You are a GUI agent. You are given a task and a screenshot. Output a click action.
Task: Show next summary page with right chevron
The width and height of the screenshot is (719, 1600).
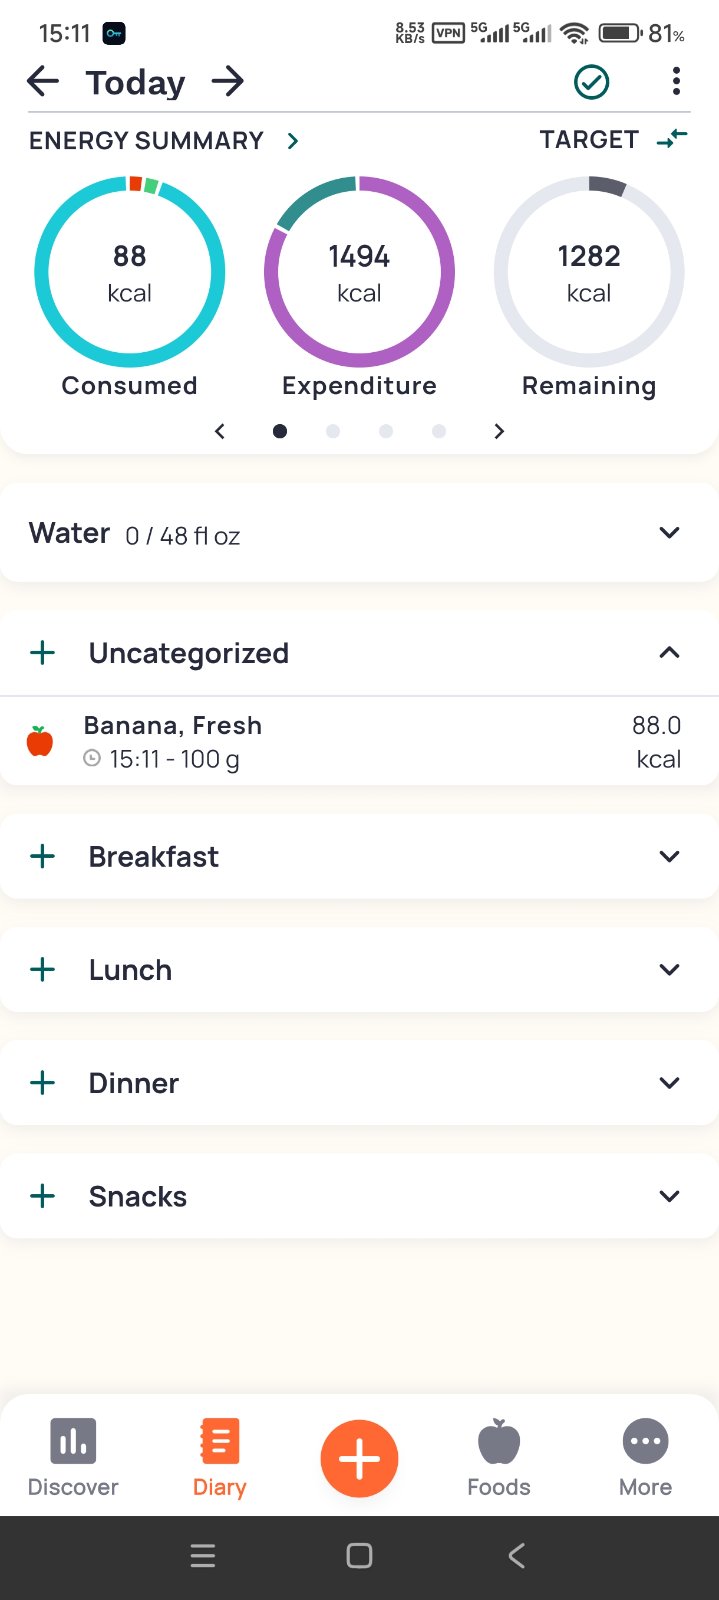coord(499,431)
